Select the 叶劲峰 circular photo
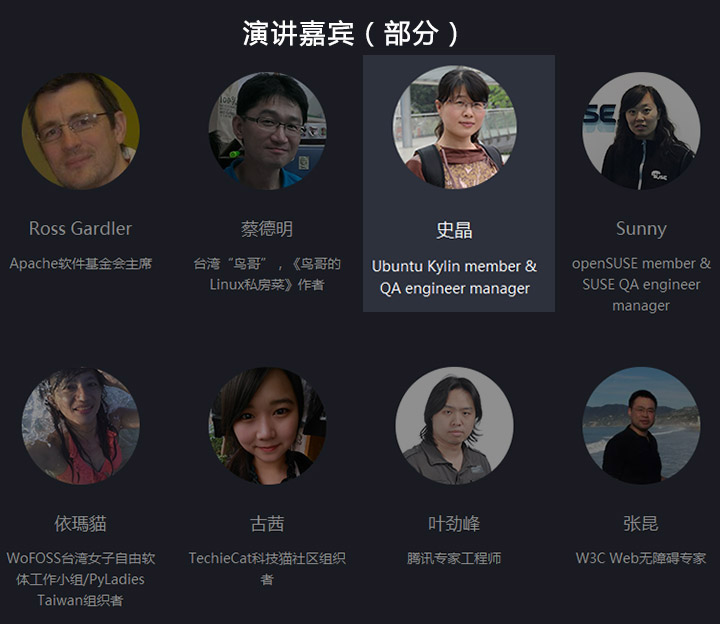720x624 pixels. (454, 426)
